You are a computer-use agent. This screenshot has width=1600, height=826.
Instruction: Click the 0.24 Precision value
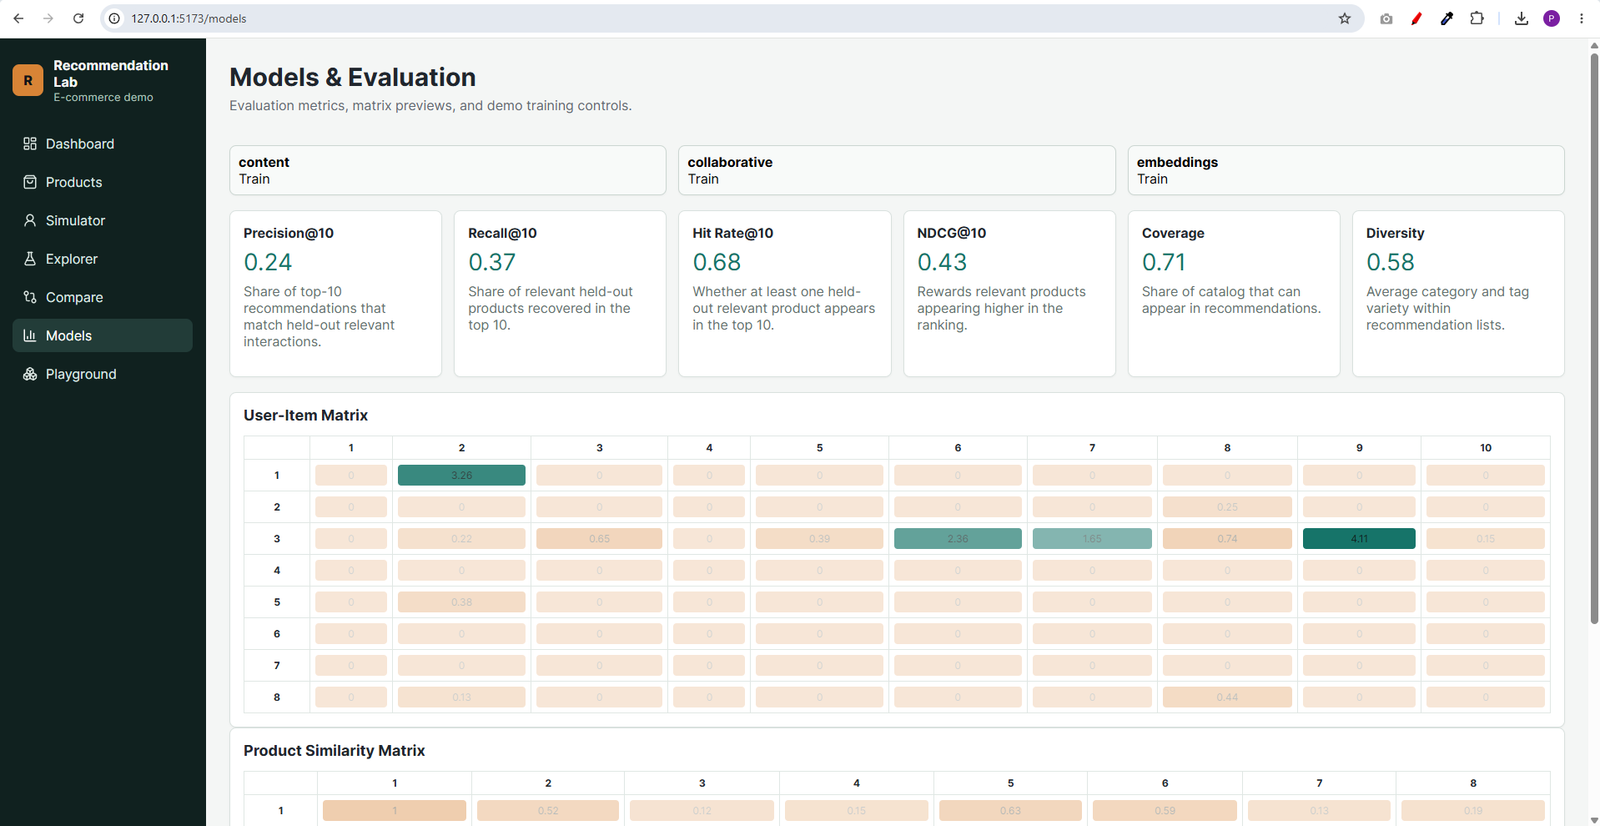268,262
